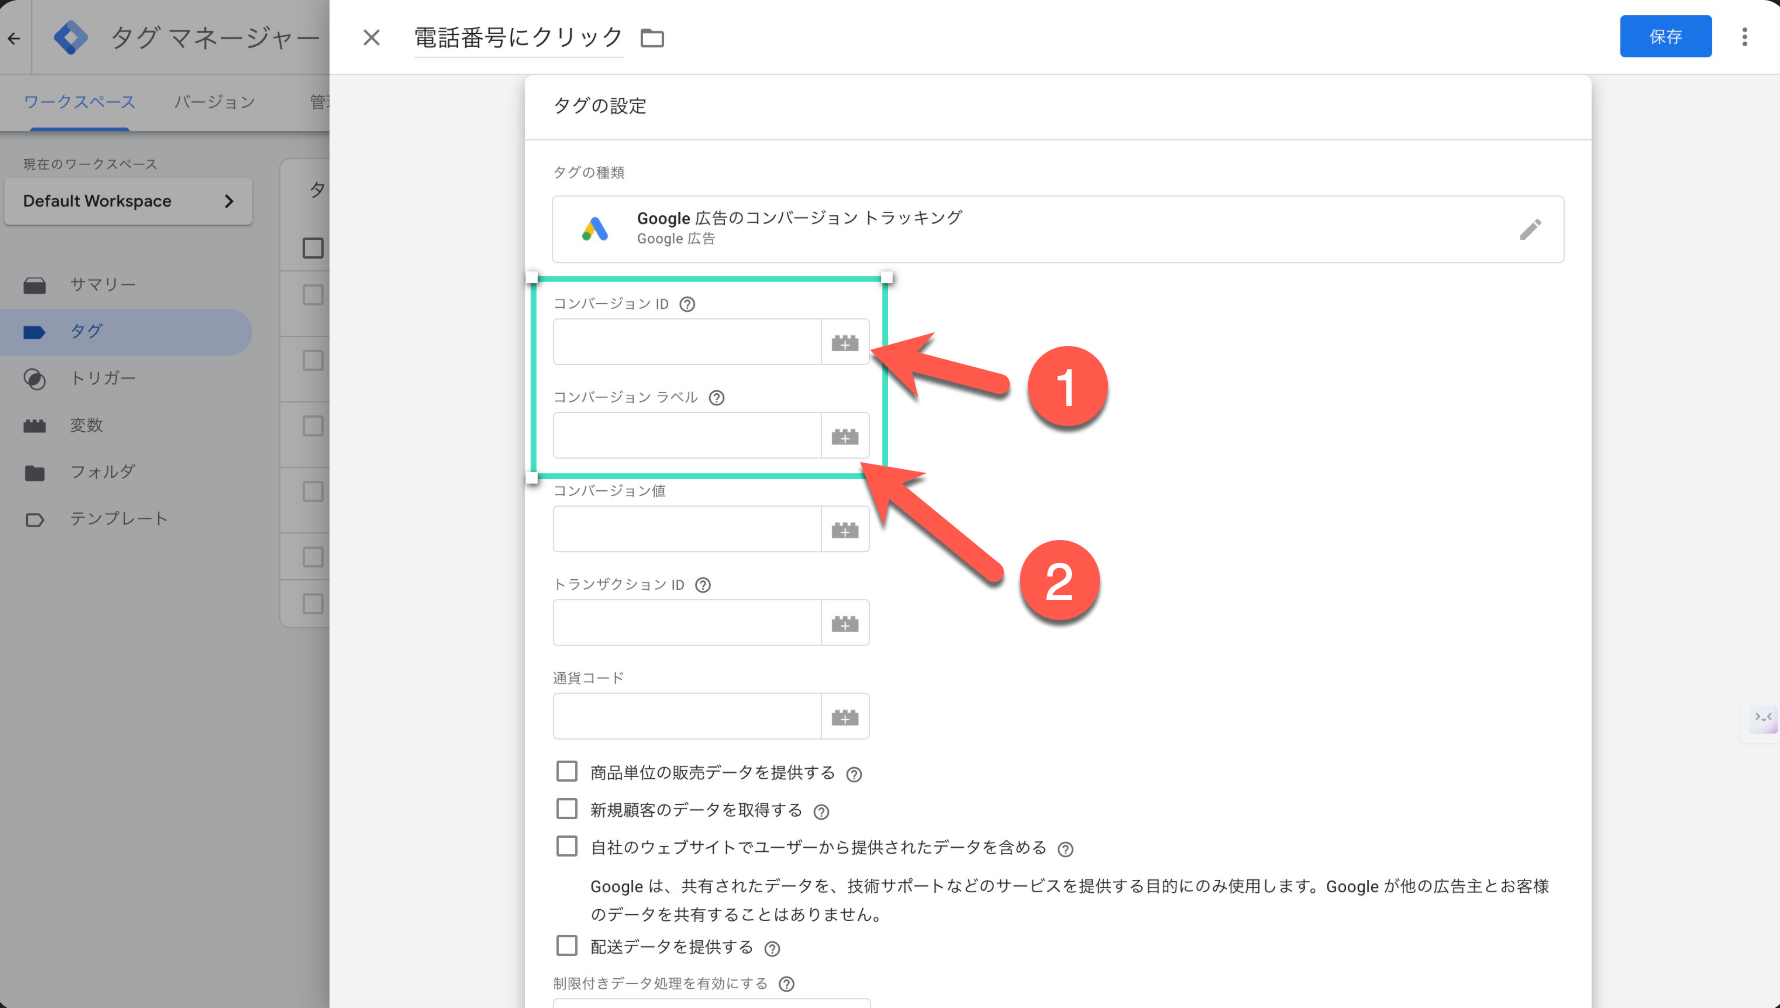
Task: Toggle 配送データを提供する checkbox
Action: click(x=567, y=946)
